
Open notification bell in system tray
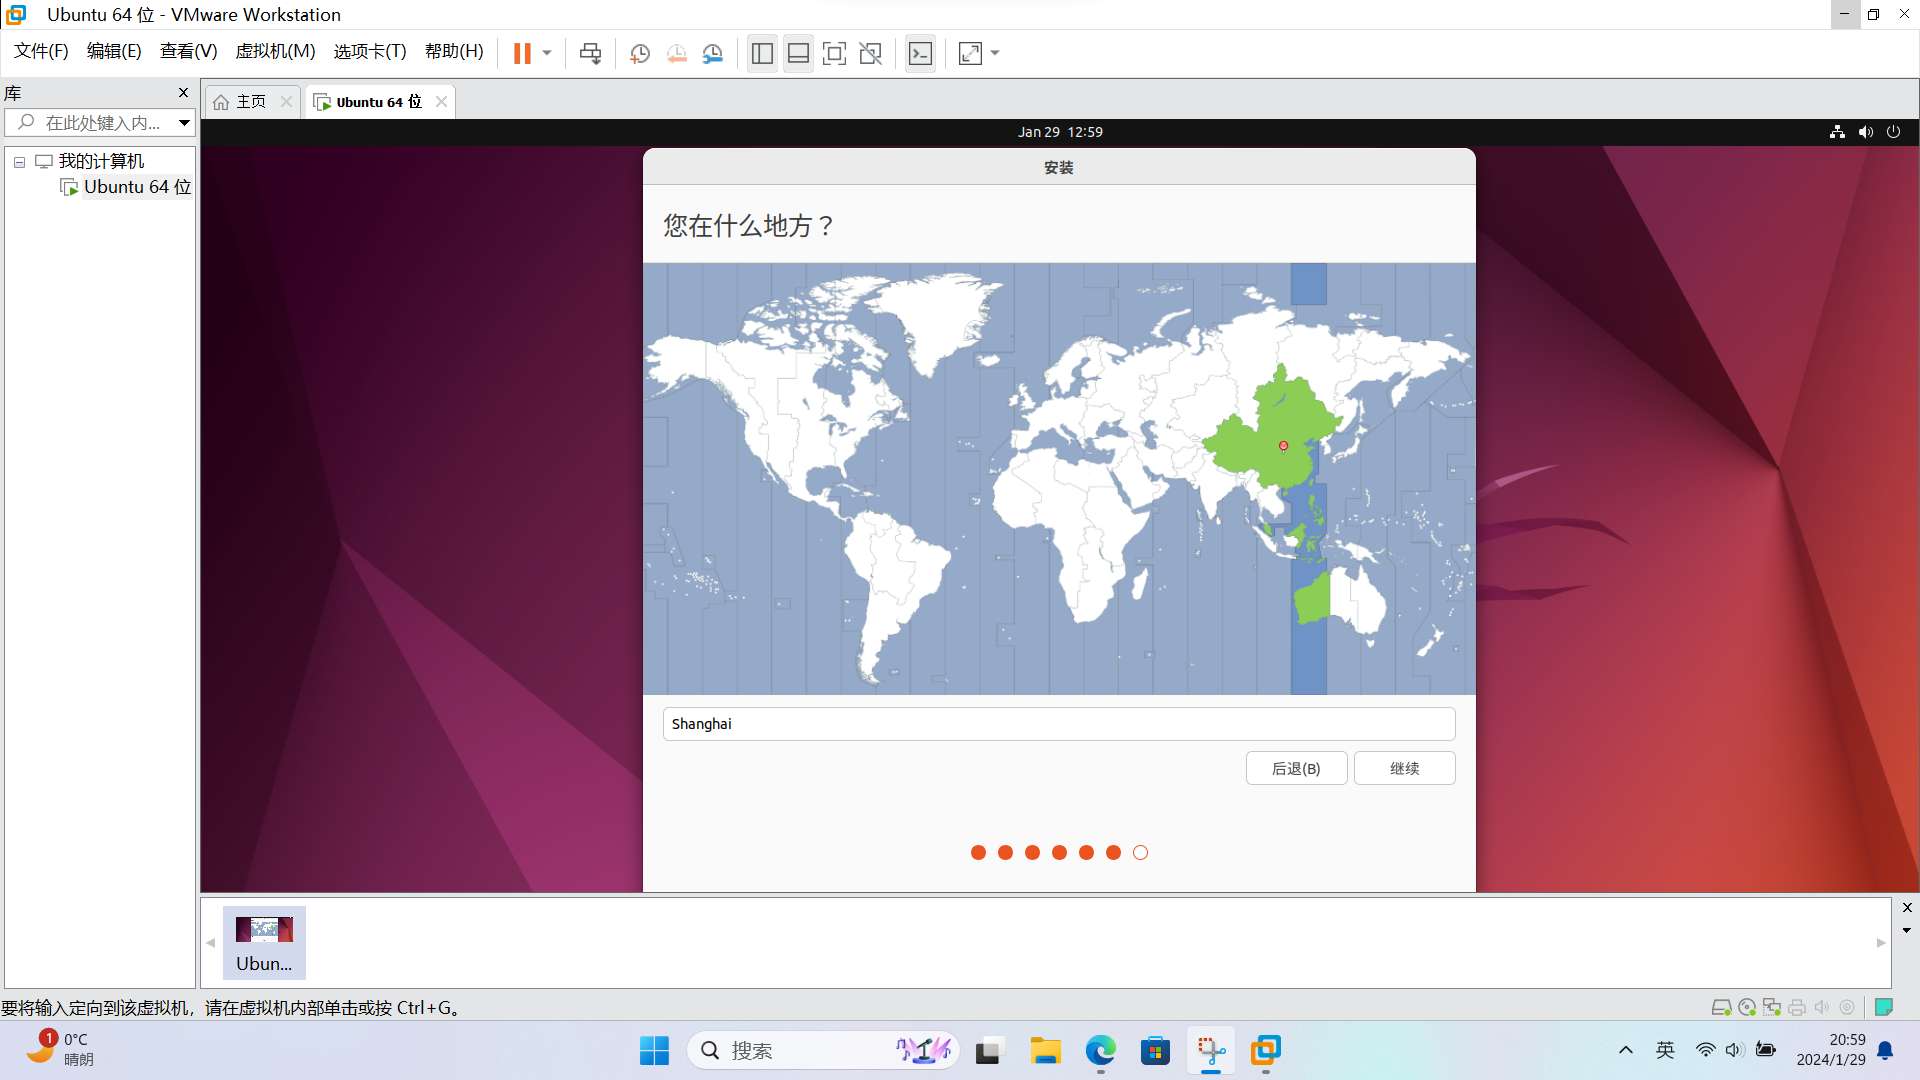pyautogui.click(x=1885, y=1050)
